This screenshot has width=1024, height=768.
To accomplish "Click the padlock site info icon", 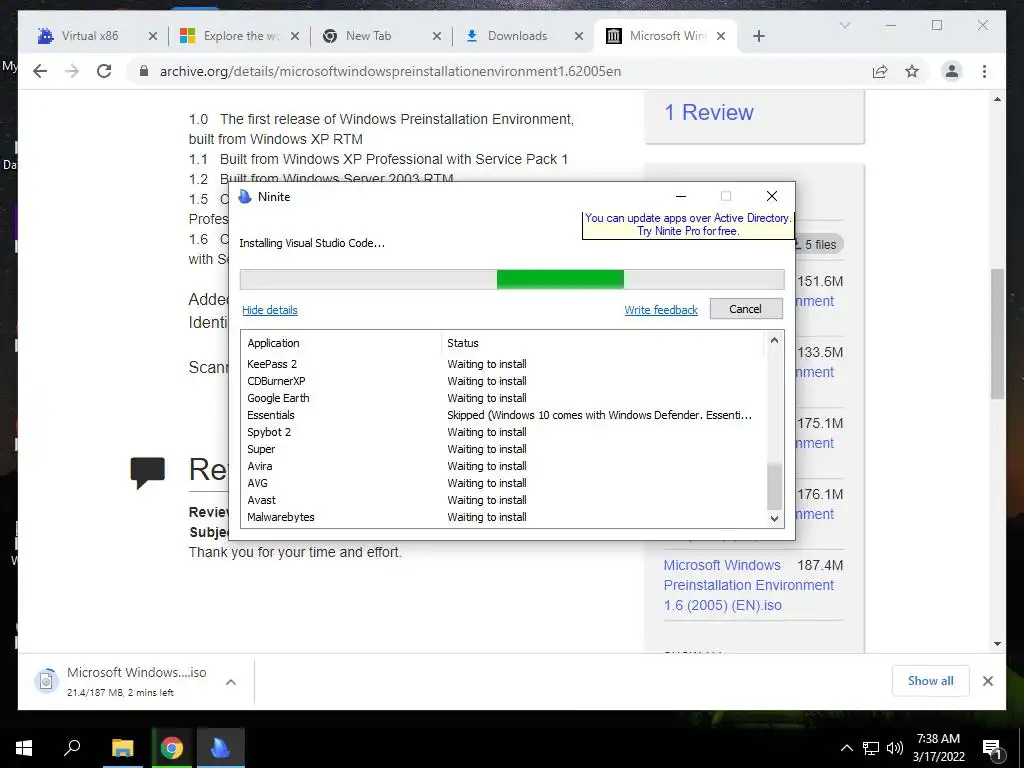I will (x=144, y=71).
